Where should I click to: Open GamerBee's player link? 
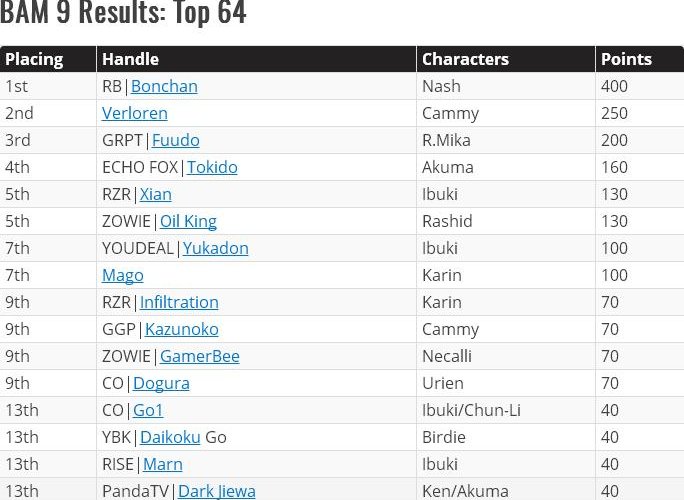[199, 356]
